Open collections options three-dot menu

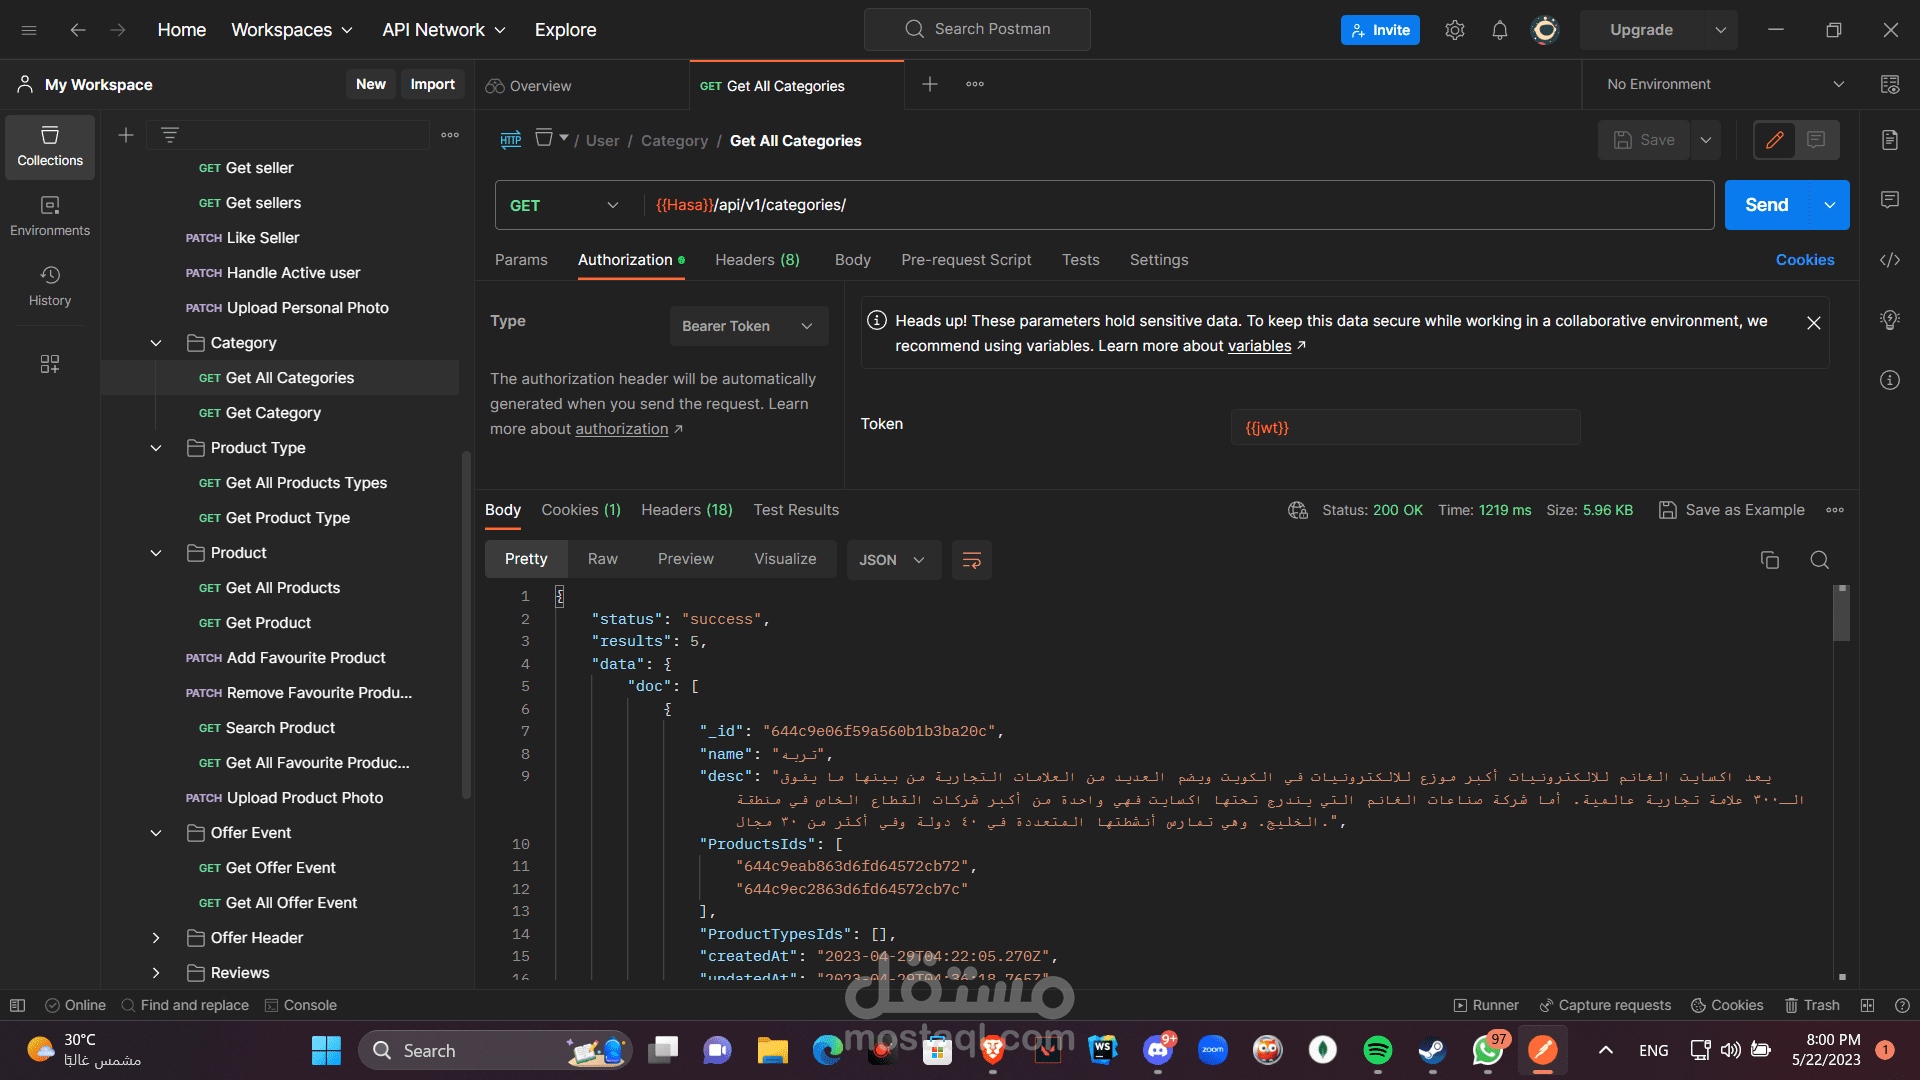click(x=450, y=135)
